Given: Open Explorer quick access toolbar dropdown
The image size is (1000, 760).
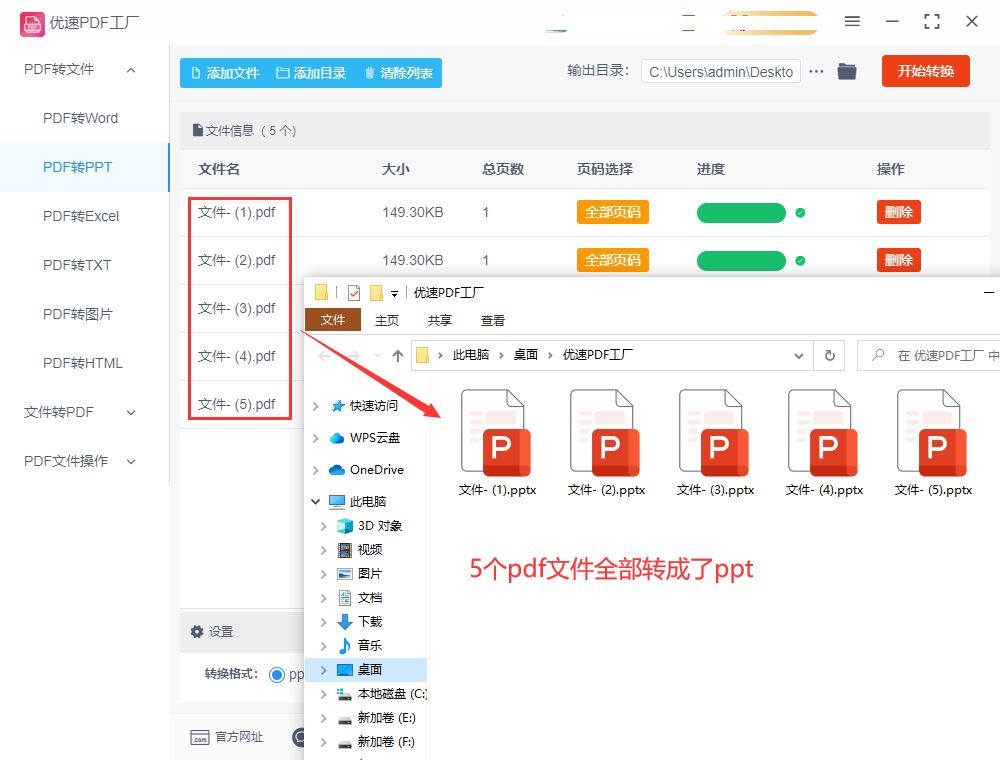Looking at the screenshot, I should [x=394, y=294].
